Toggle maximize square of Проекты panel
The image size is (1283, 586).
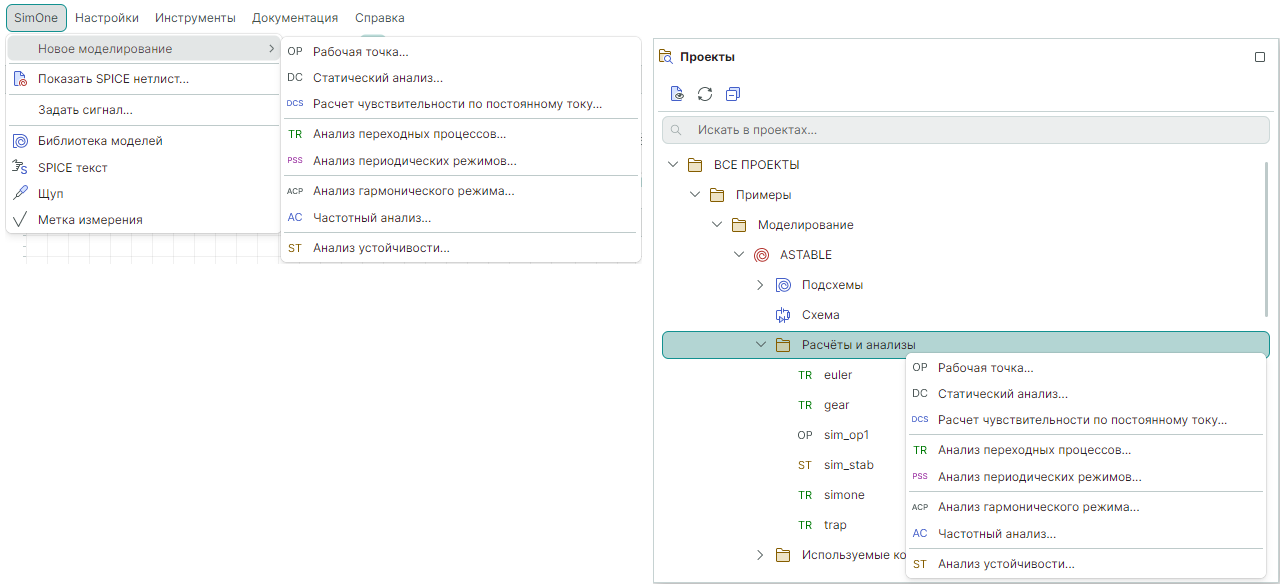[x=1260, y=57]
